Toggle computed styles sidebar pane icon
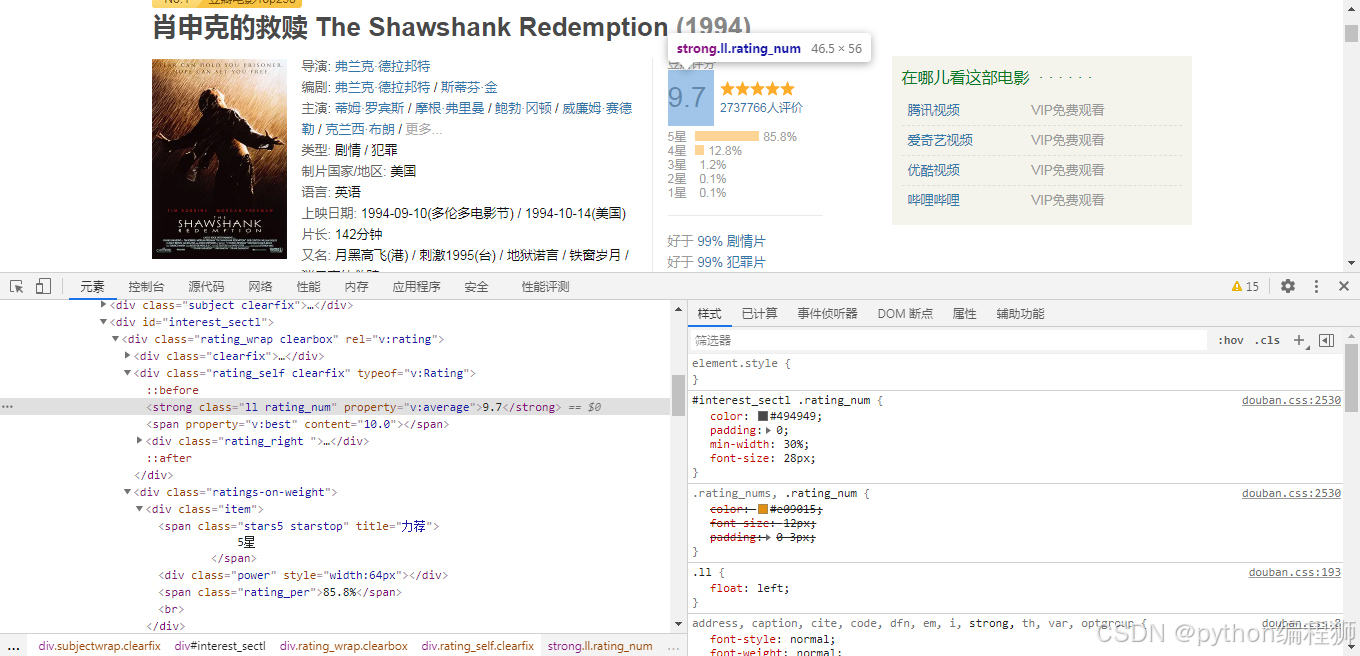This screenshot has height=656, width=1360. click(x=1327, y=340)
